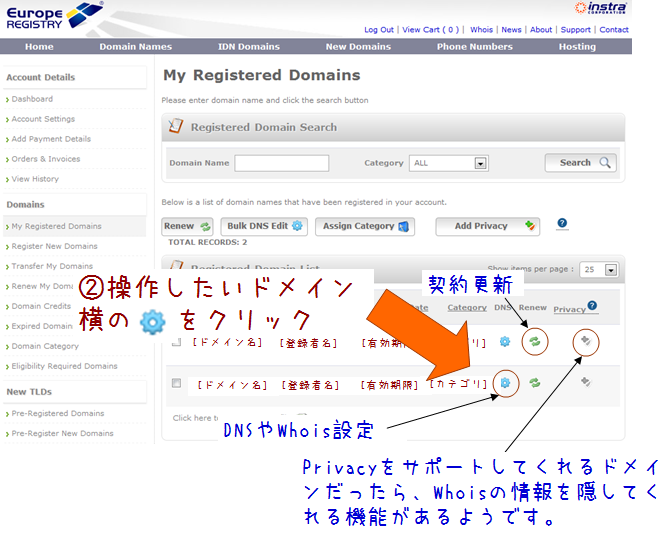Click the Instra Corporation logo
Viewport: 666px width, 533px height.
click(x=601, y=8)
